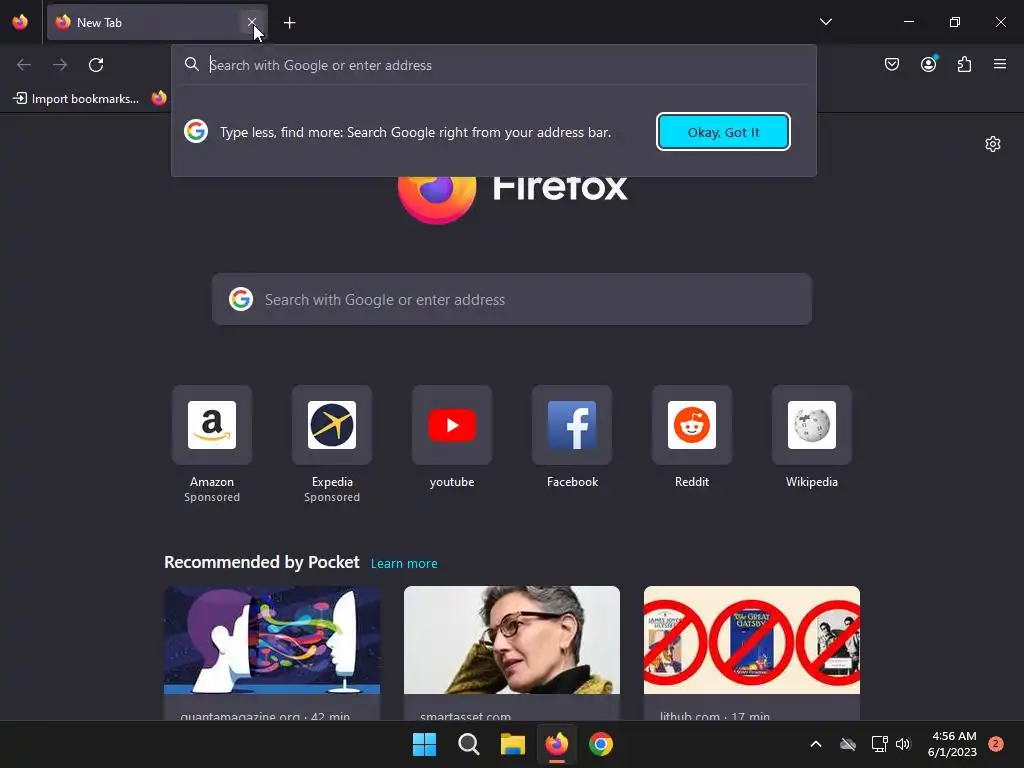
Task: Reload the current page
Action: pos(96,65)
